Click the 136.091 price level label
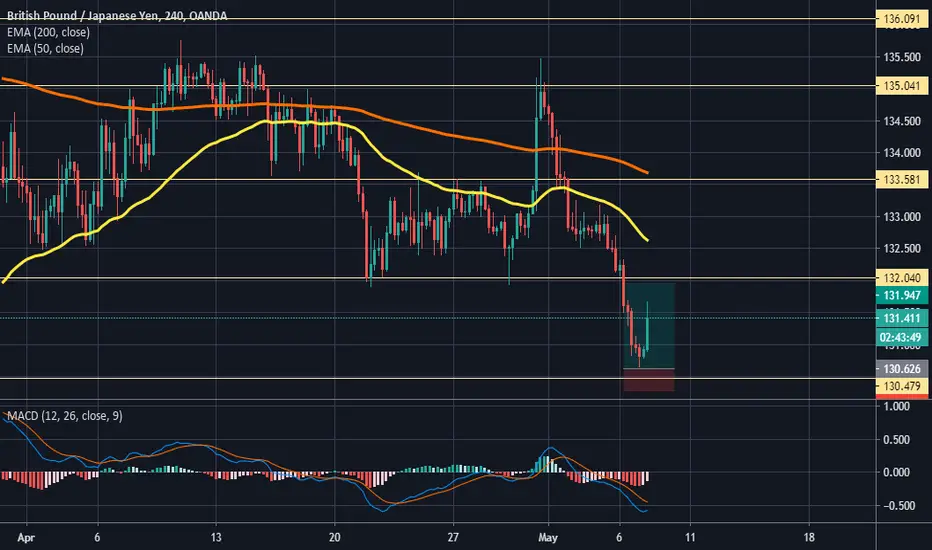932x550 pixels. pyautogui.click(x=902, y=19)
